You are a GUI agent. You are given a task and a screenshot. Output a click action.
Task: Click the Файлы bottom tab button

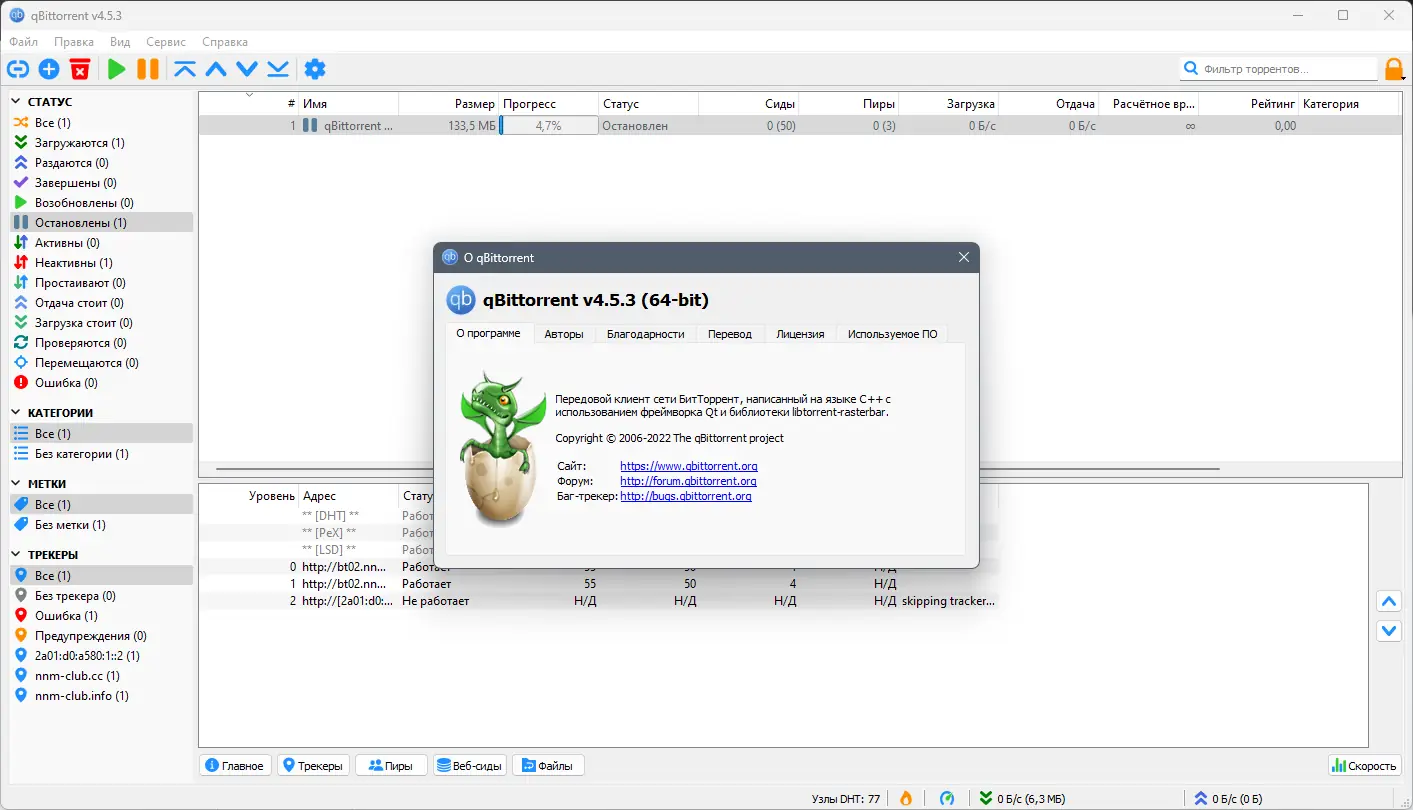[548, 766]
